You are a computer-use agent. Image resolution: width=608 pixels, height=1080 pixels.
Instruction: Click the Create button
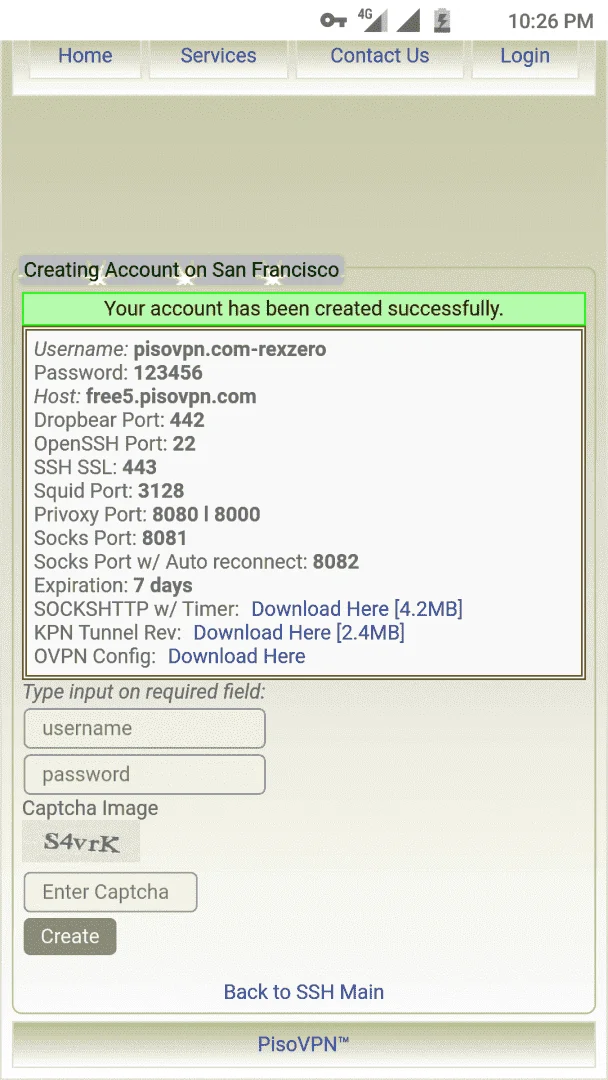point(70,937)
